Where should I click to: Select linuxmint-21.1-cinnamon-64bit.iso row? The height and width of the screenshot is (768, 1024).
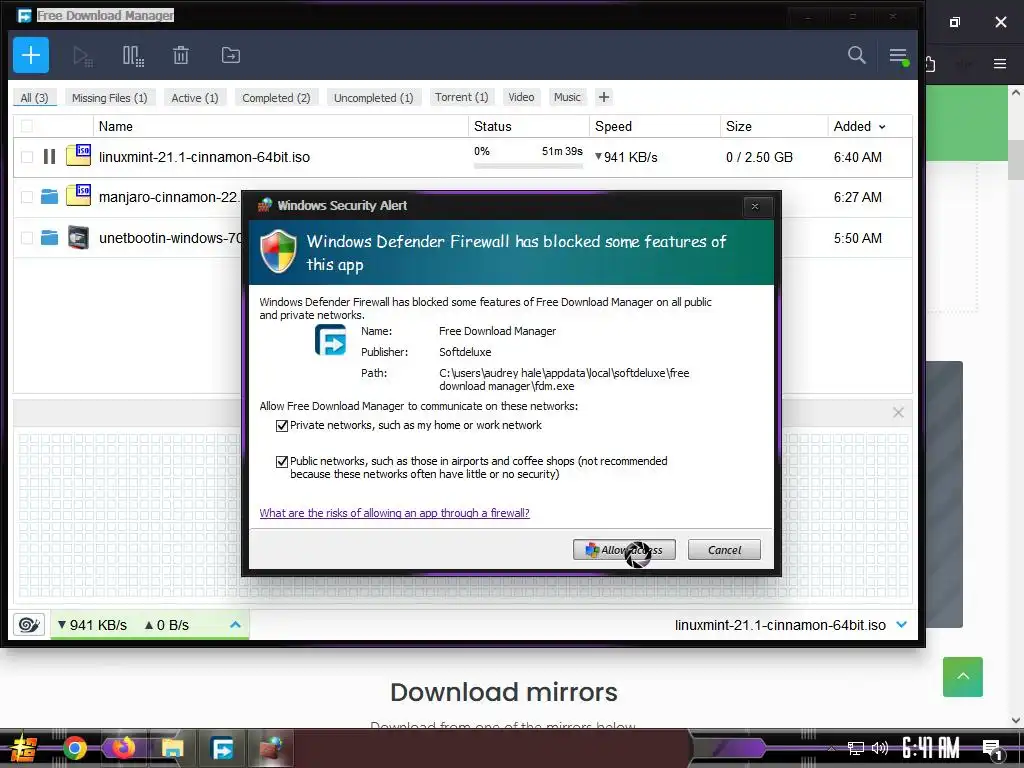(x=462, y=157)
